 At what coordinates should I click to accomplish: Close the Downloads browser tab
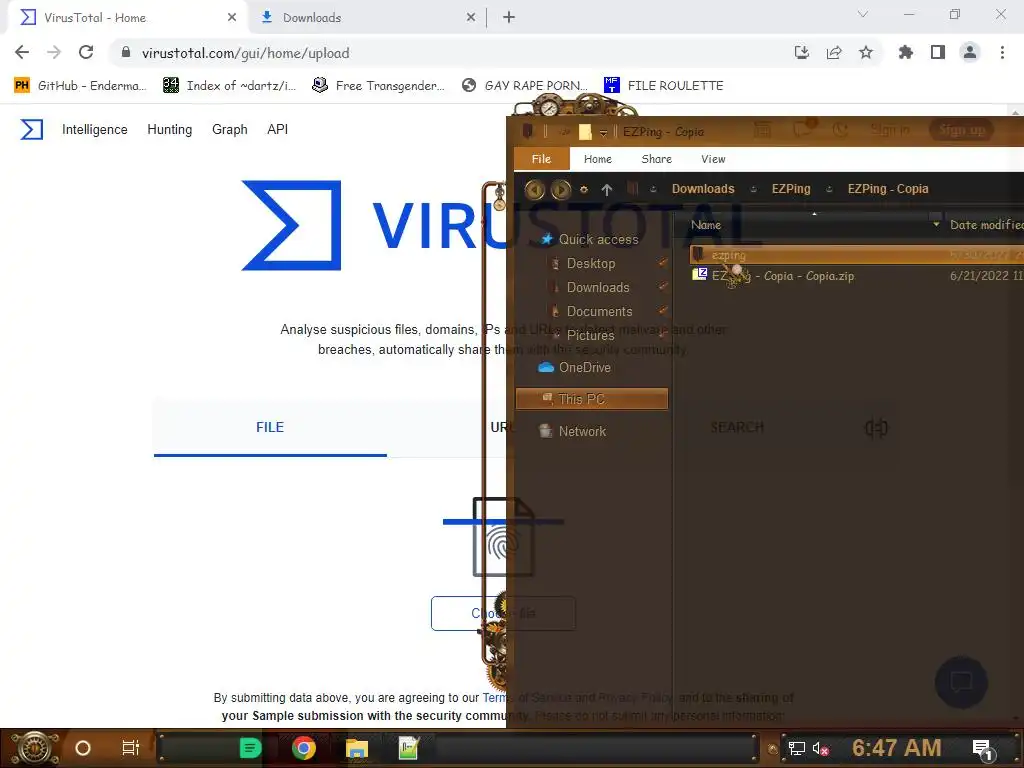tap(471, 18)
